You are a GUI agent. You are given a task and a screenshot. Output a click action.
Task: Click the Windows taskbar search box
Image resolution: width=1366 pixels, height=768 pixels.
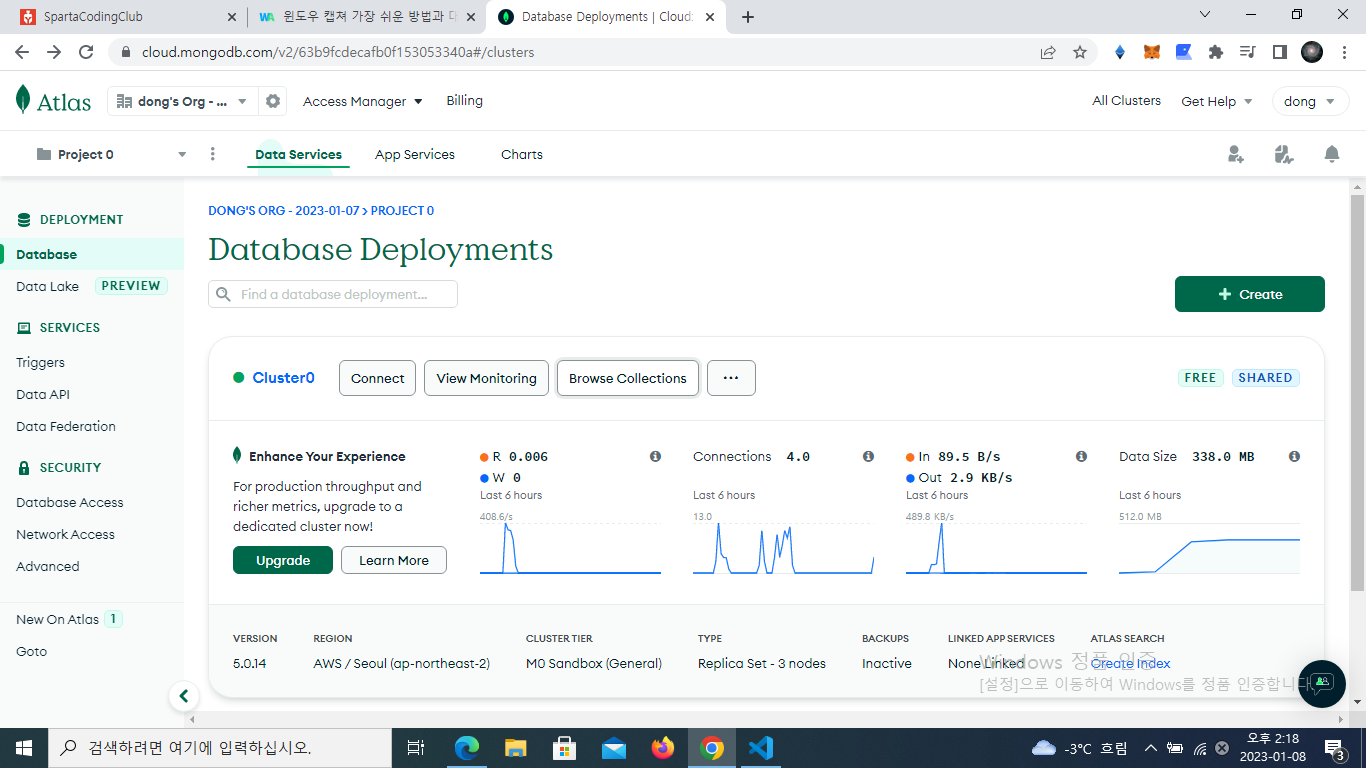coord(219,748)
